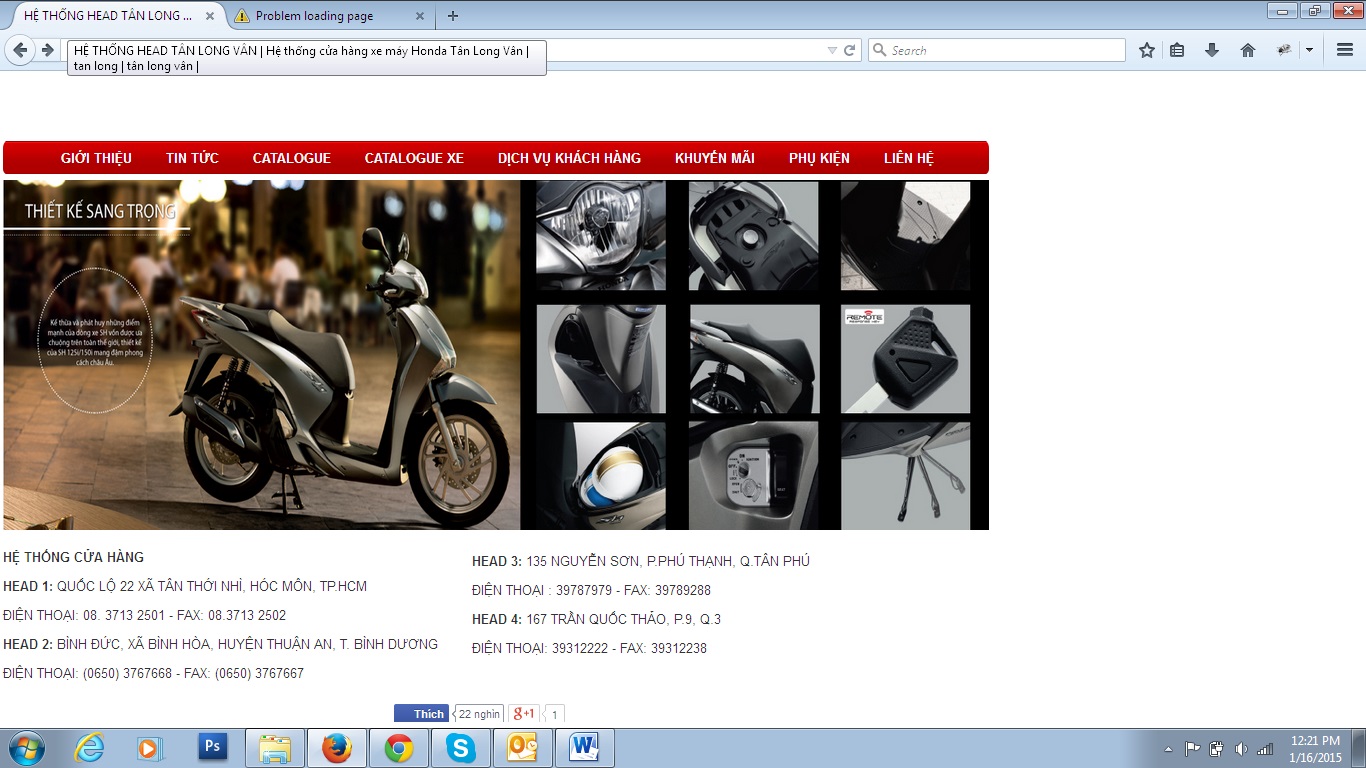Open the CATALOGUE menu item
1366x768 pixels.
point(291,158)
